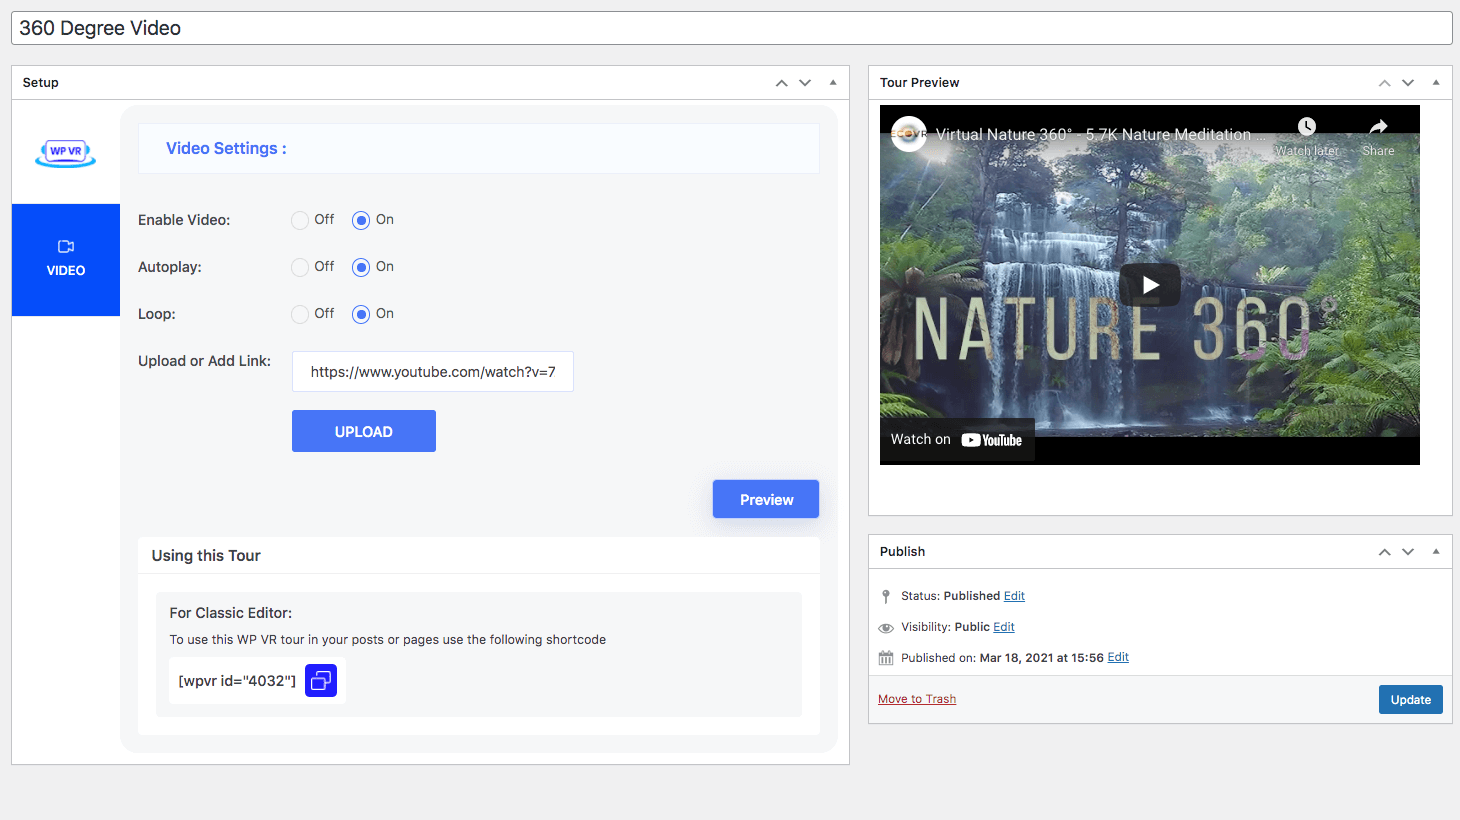Move Tour Preview panel up
Viewport: 1460px width, 820px height.
pyautogui.click(x=1385, y=83)
